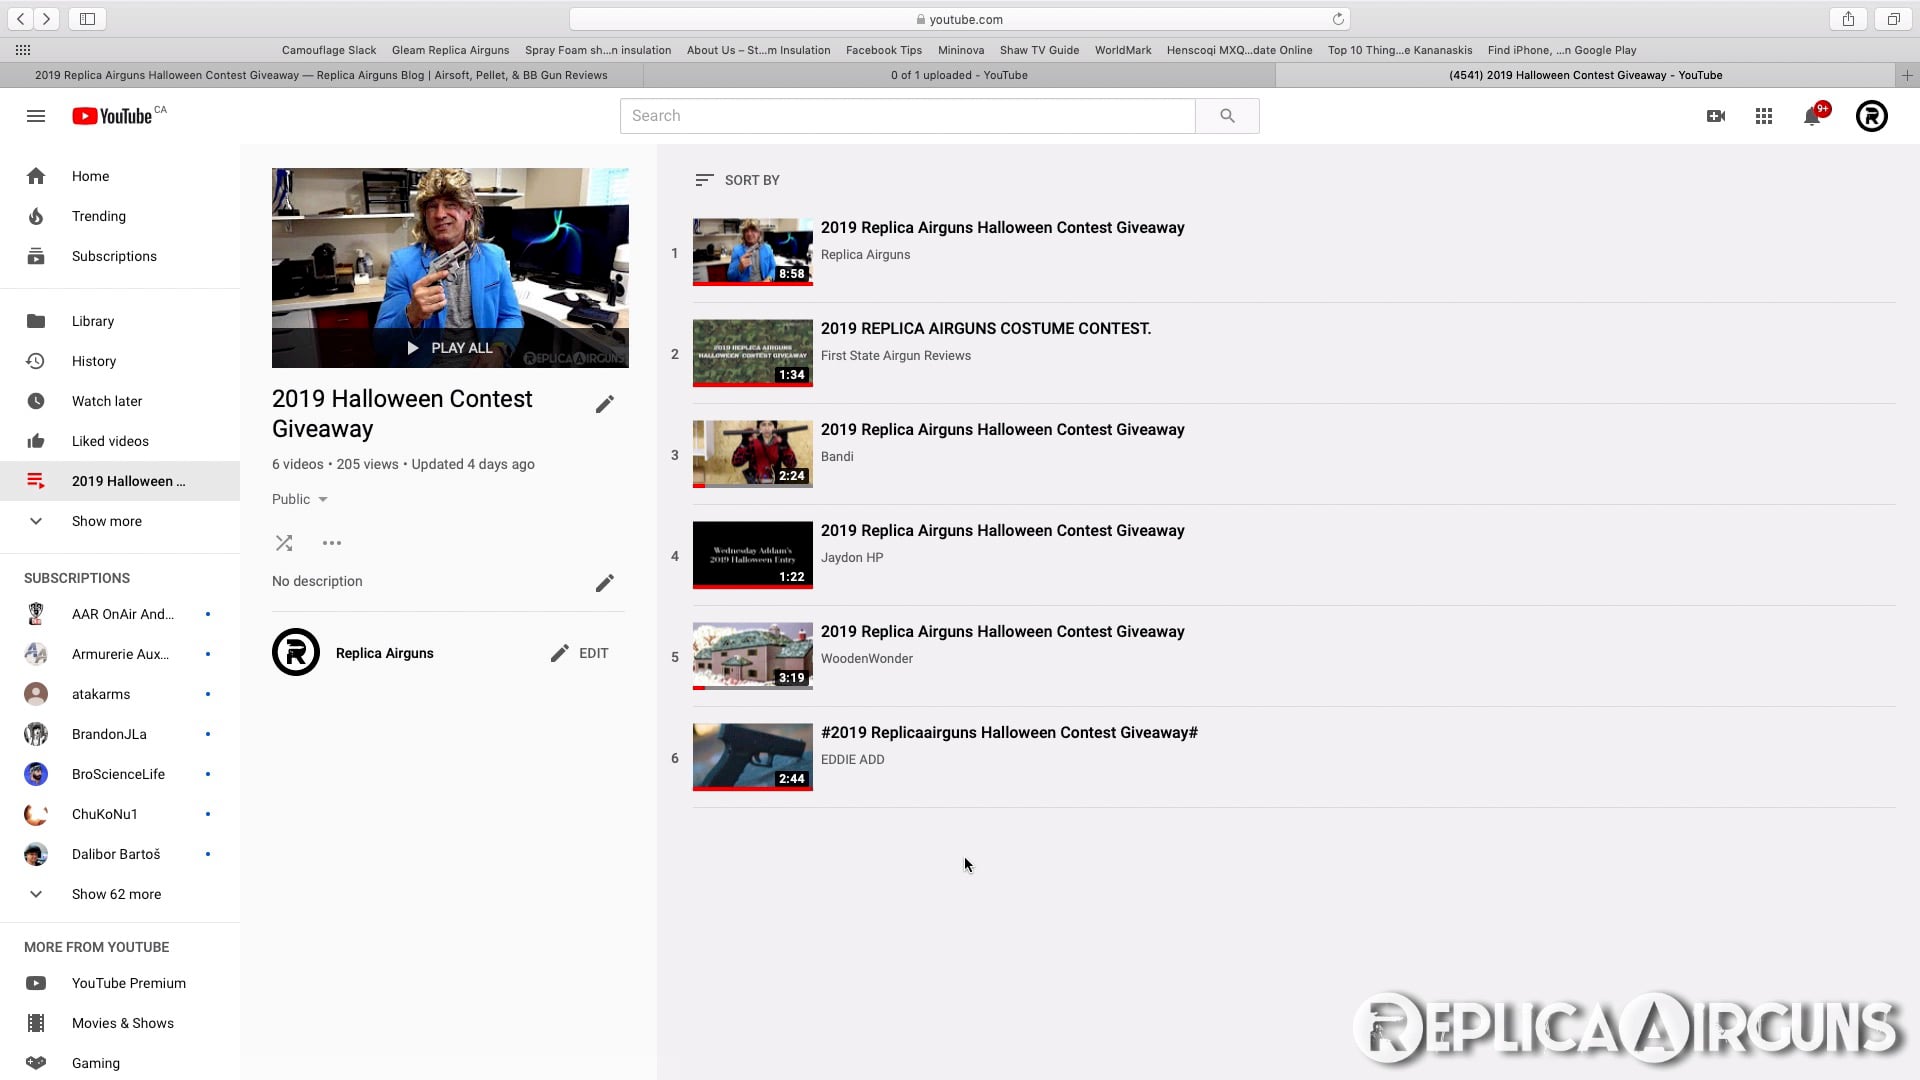The height and width of the screenshot is (1080, 1920).
Task: Open Library in sidebar
Action: pos(120,321)
